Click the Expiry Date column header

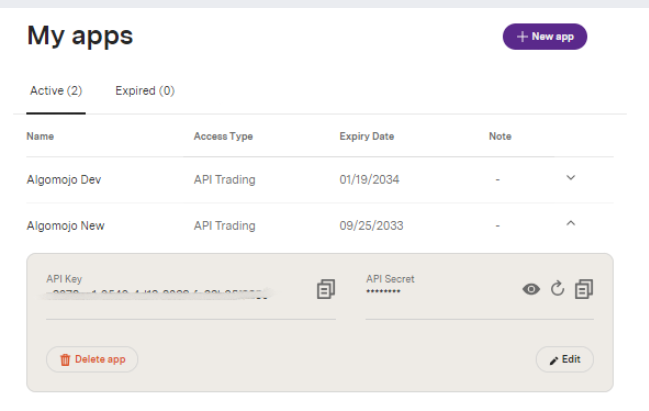(x=368, y=136)
